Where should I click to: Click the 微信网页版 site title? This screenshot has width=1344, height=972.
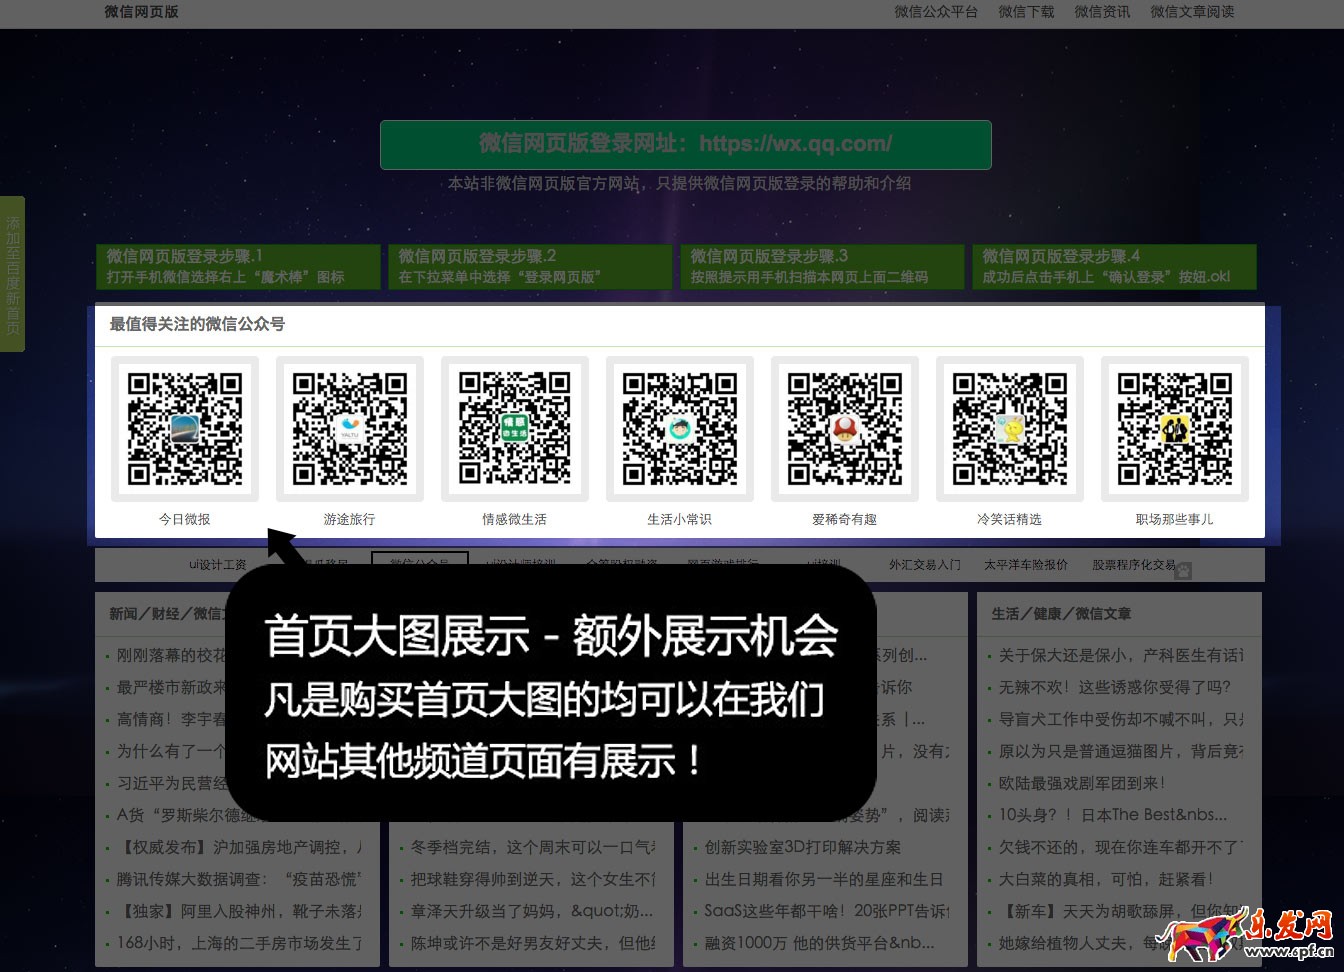coord(142,12)
